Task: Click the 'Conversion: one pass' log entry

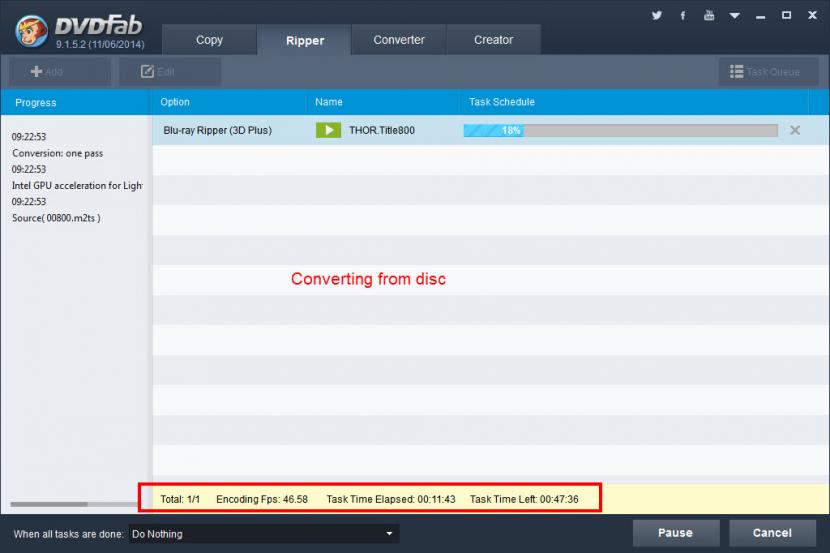Action: (x=57, y=153)
